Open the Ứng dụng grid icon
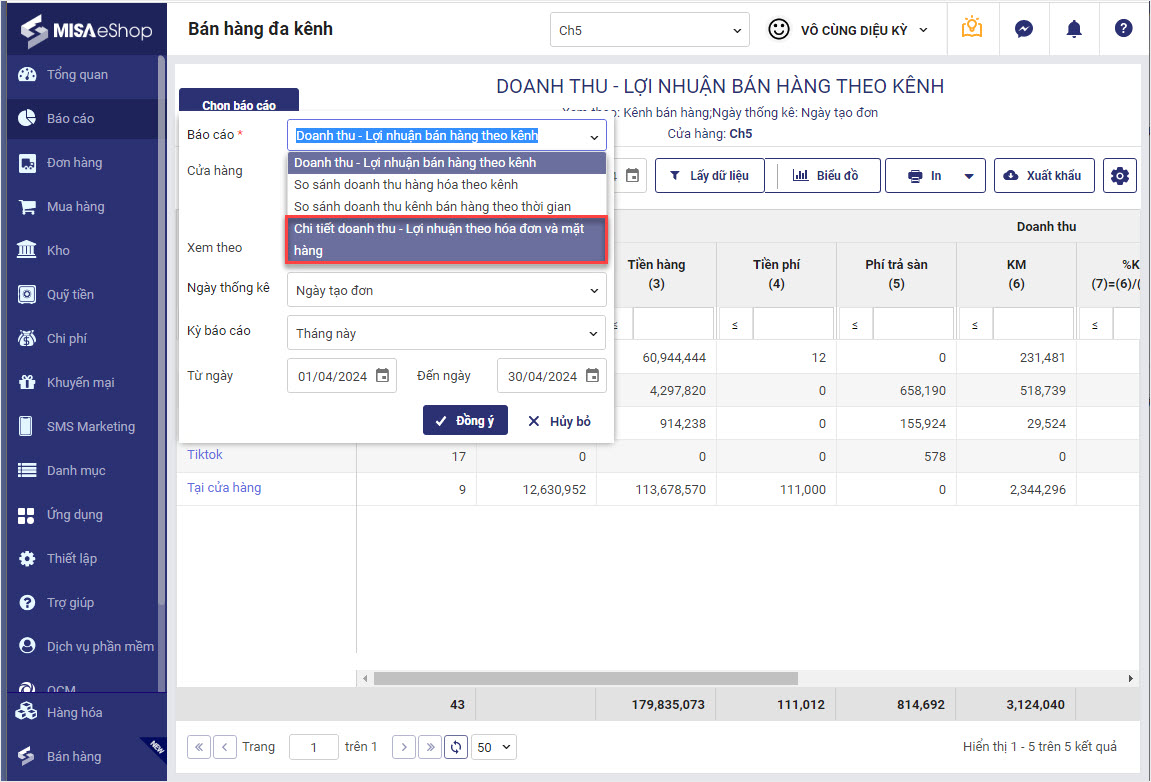Image resolution: width=1151 pixels, height=782 pixels. (x=26, y=515)
